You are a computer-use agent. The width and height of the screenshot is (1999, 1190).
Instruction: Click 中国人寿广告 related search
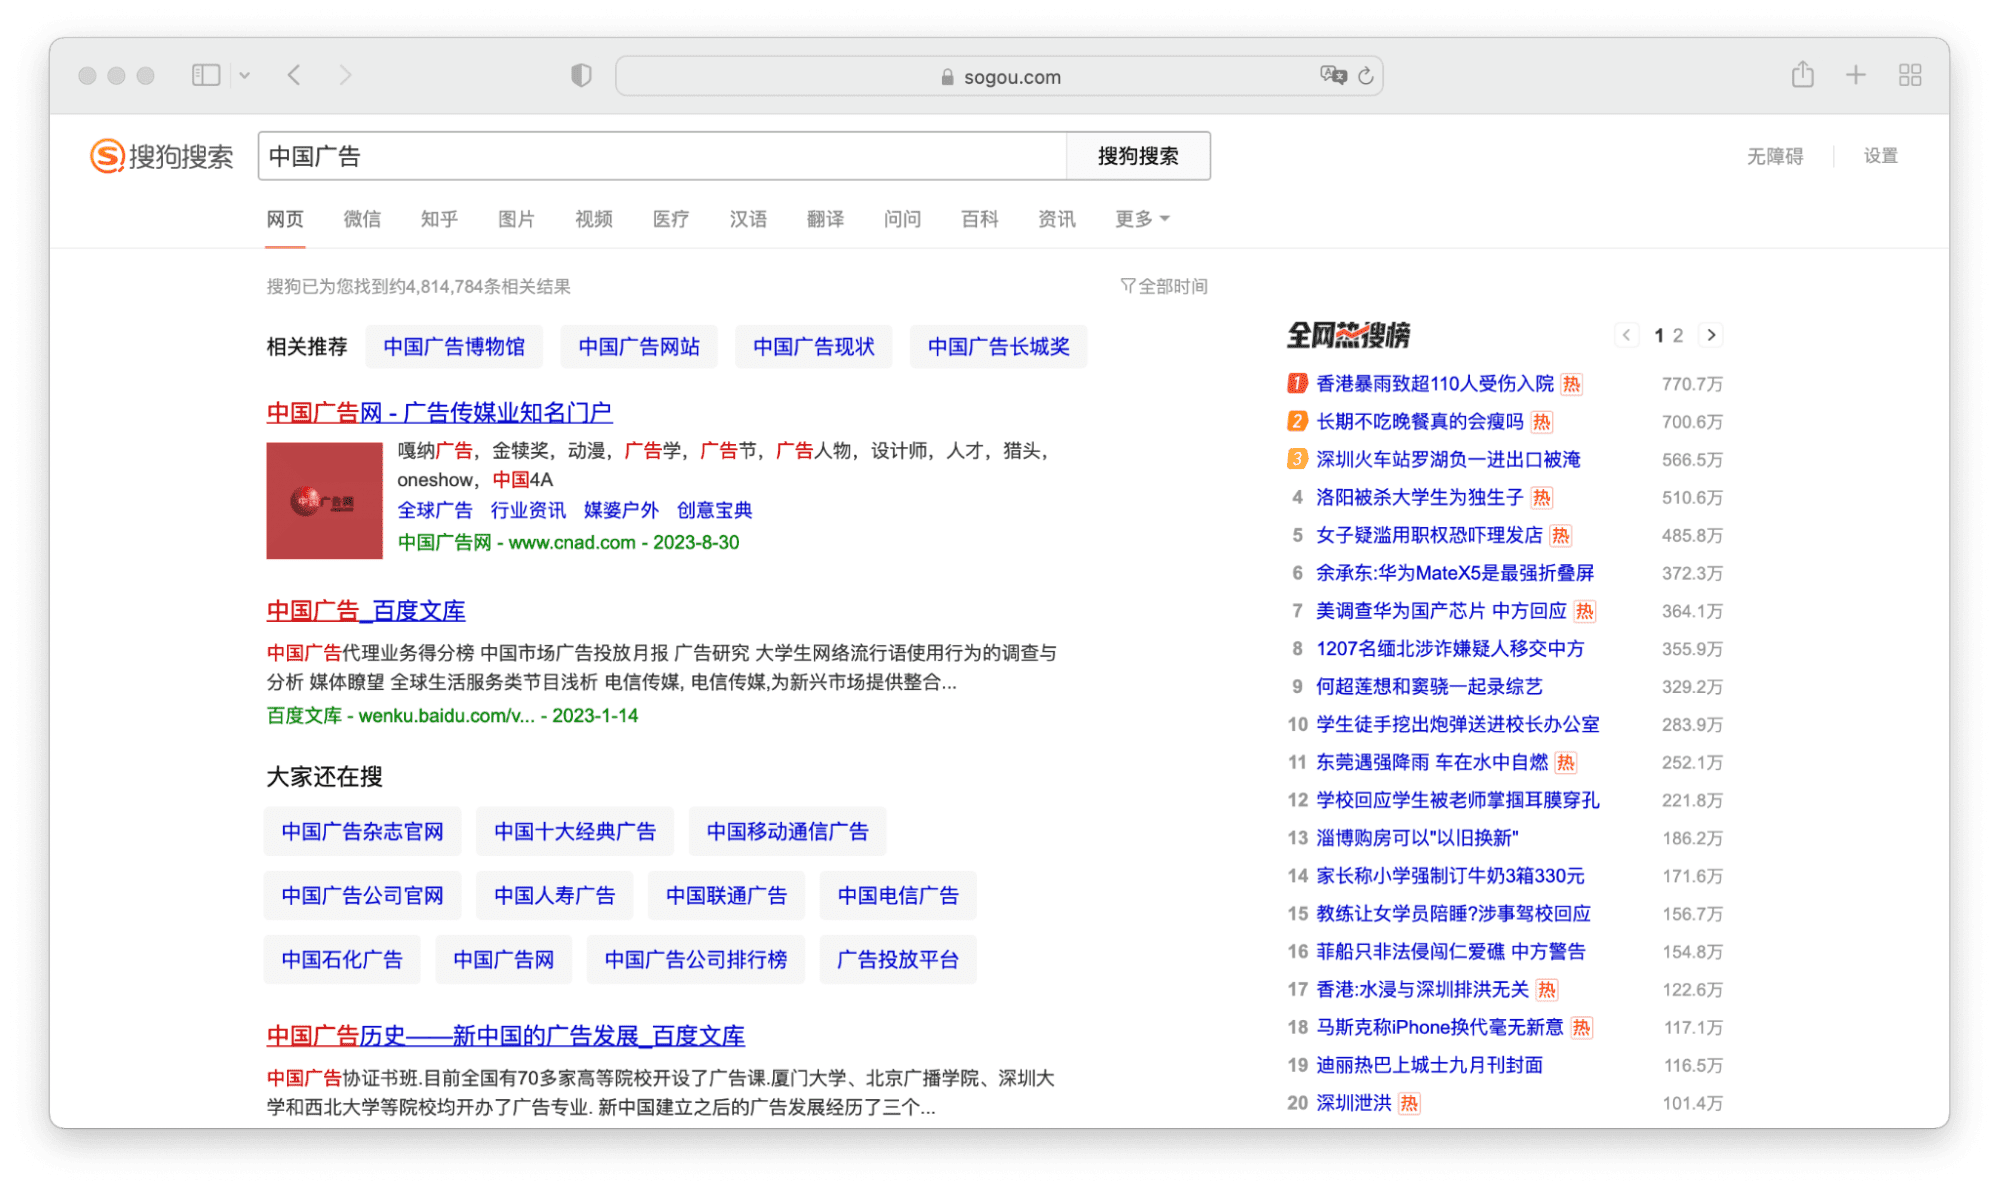[555, 896]
